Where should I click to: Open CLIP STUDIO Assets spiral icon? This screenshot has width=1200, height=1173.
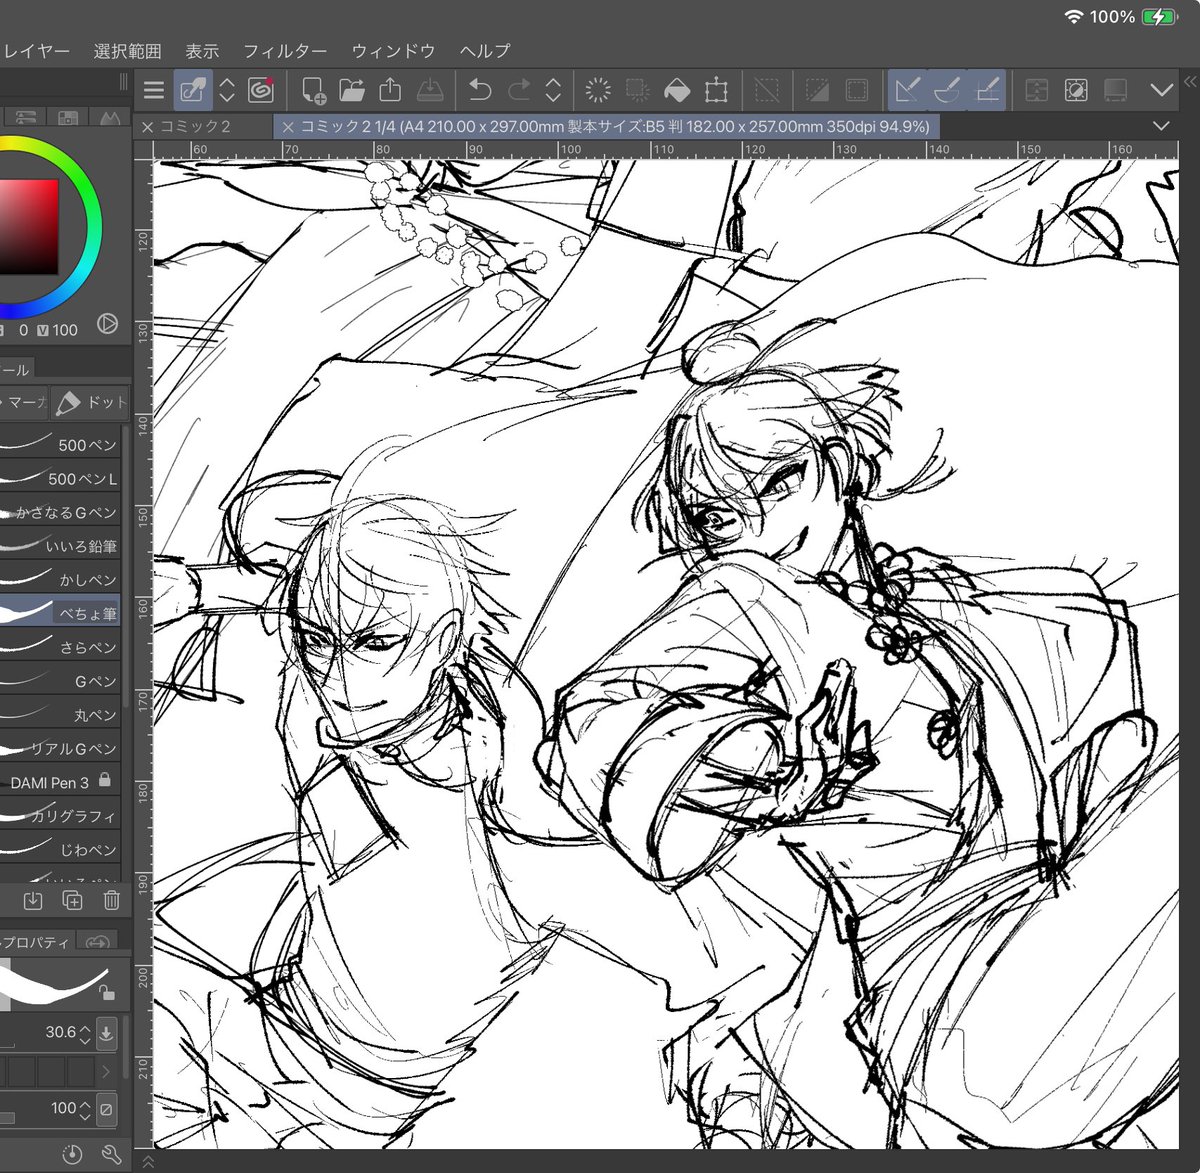(x=261, y=90)
